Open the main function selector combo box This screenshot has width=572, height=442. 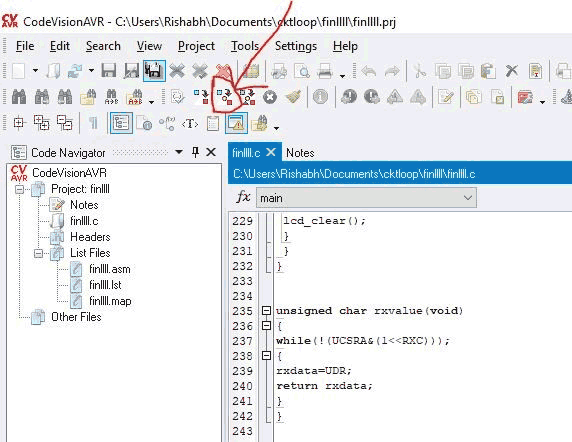[366, 198]
